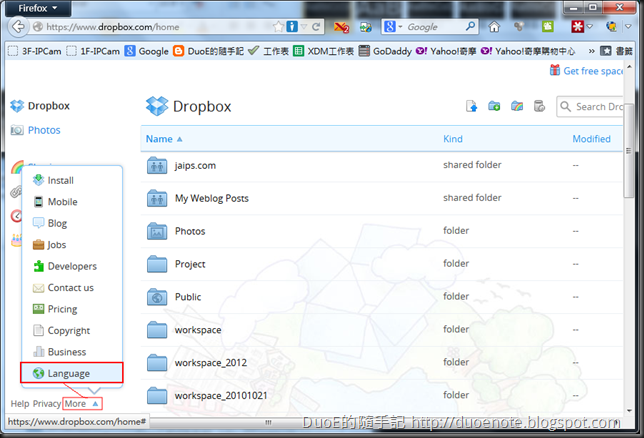Image resolution: width=644 pixels, height=438 pixels.
Task: Click the Dropbox logo in the sidebar
Action: point(17,106)
